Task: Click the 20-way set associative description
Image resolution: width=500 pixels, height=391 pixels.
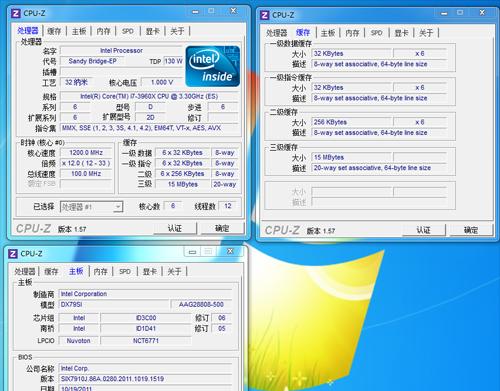Action: point(379,168)
